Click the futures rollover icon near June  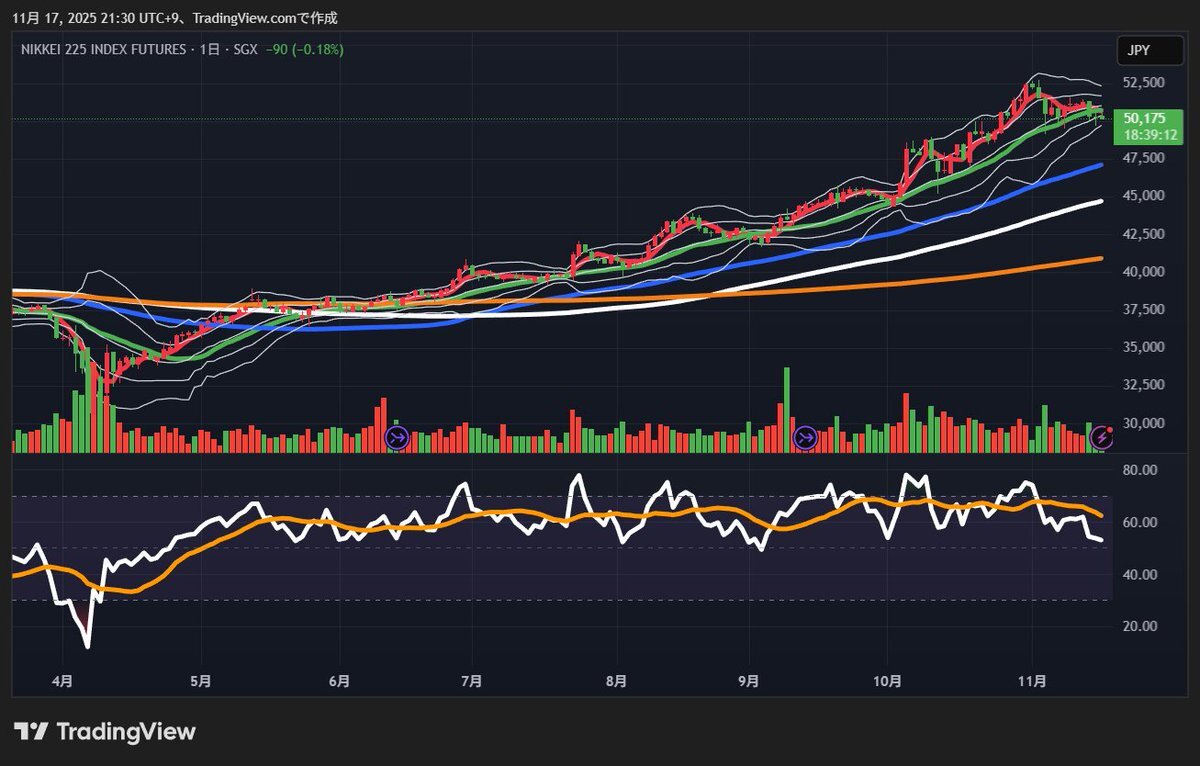397,437
